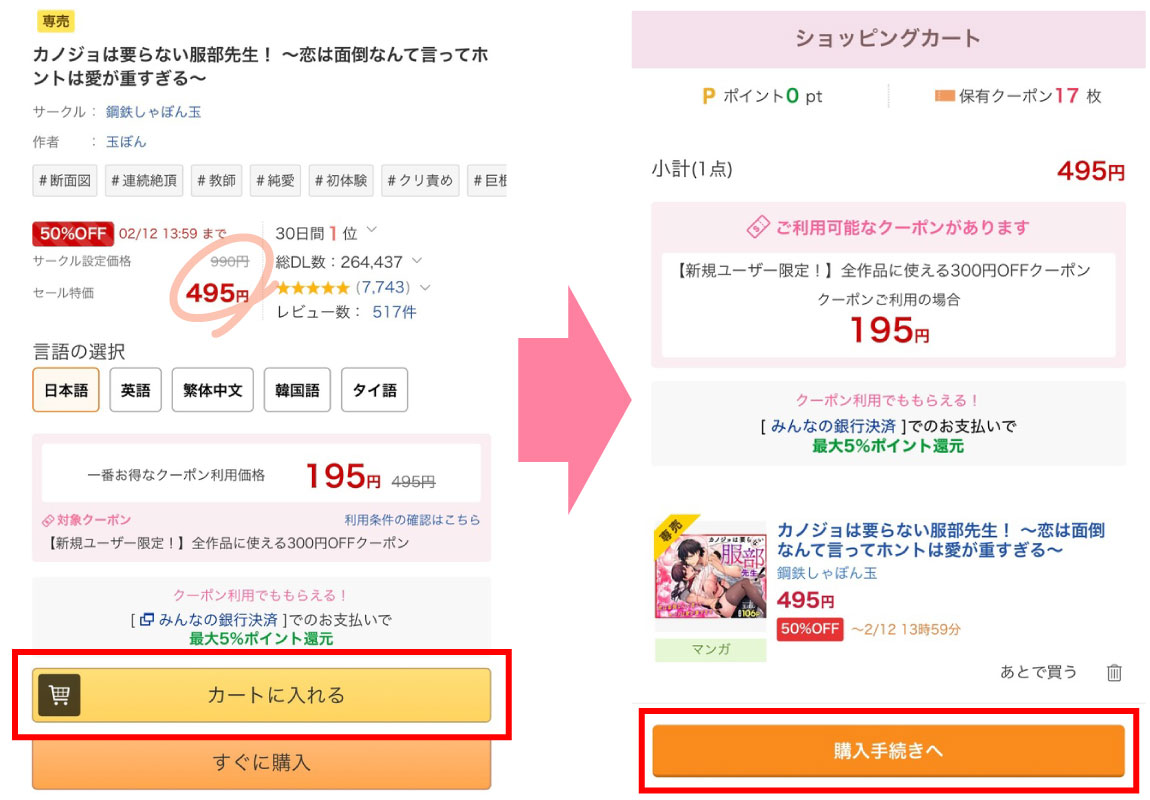Screen dimensions: 1150x800
Task: Select 繁体中文 language option
Action: pos(212,390)
